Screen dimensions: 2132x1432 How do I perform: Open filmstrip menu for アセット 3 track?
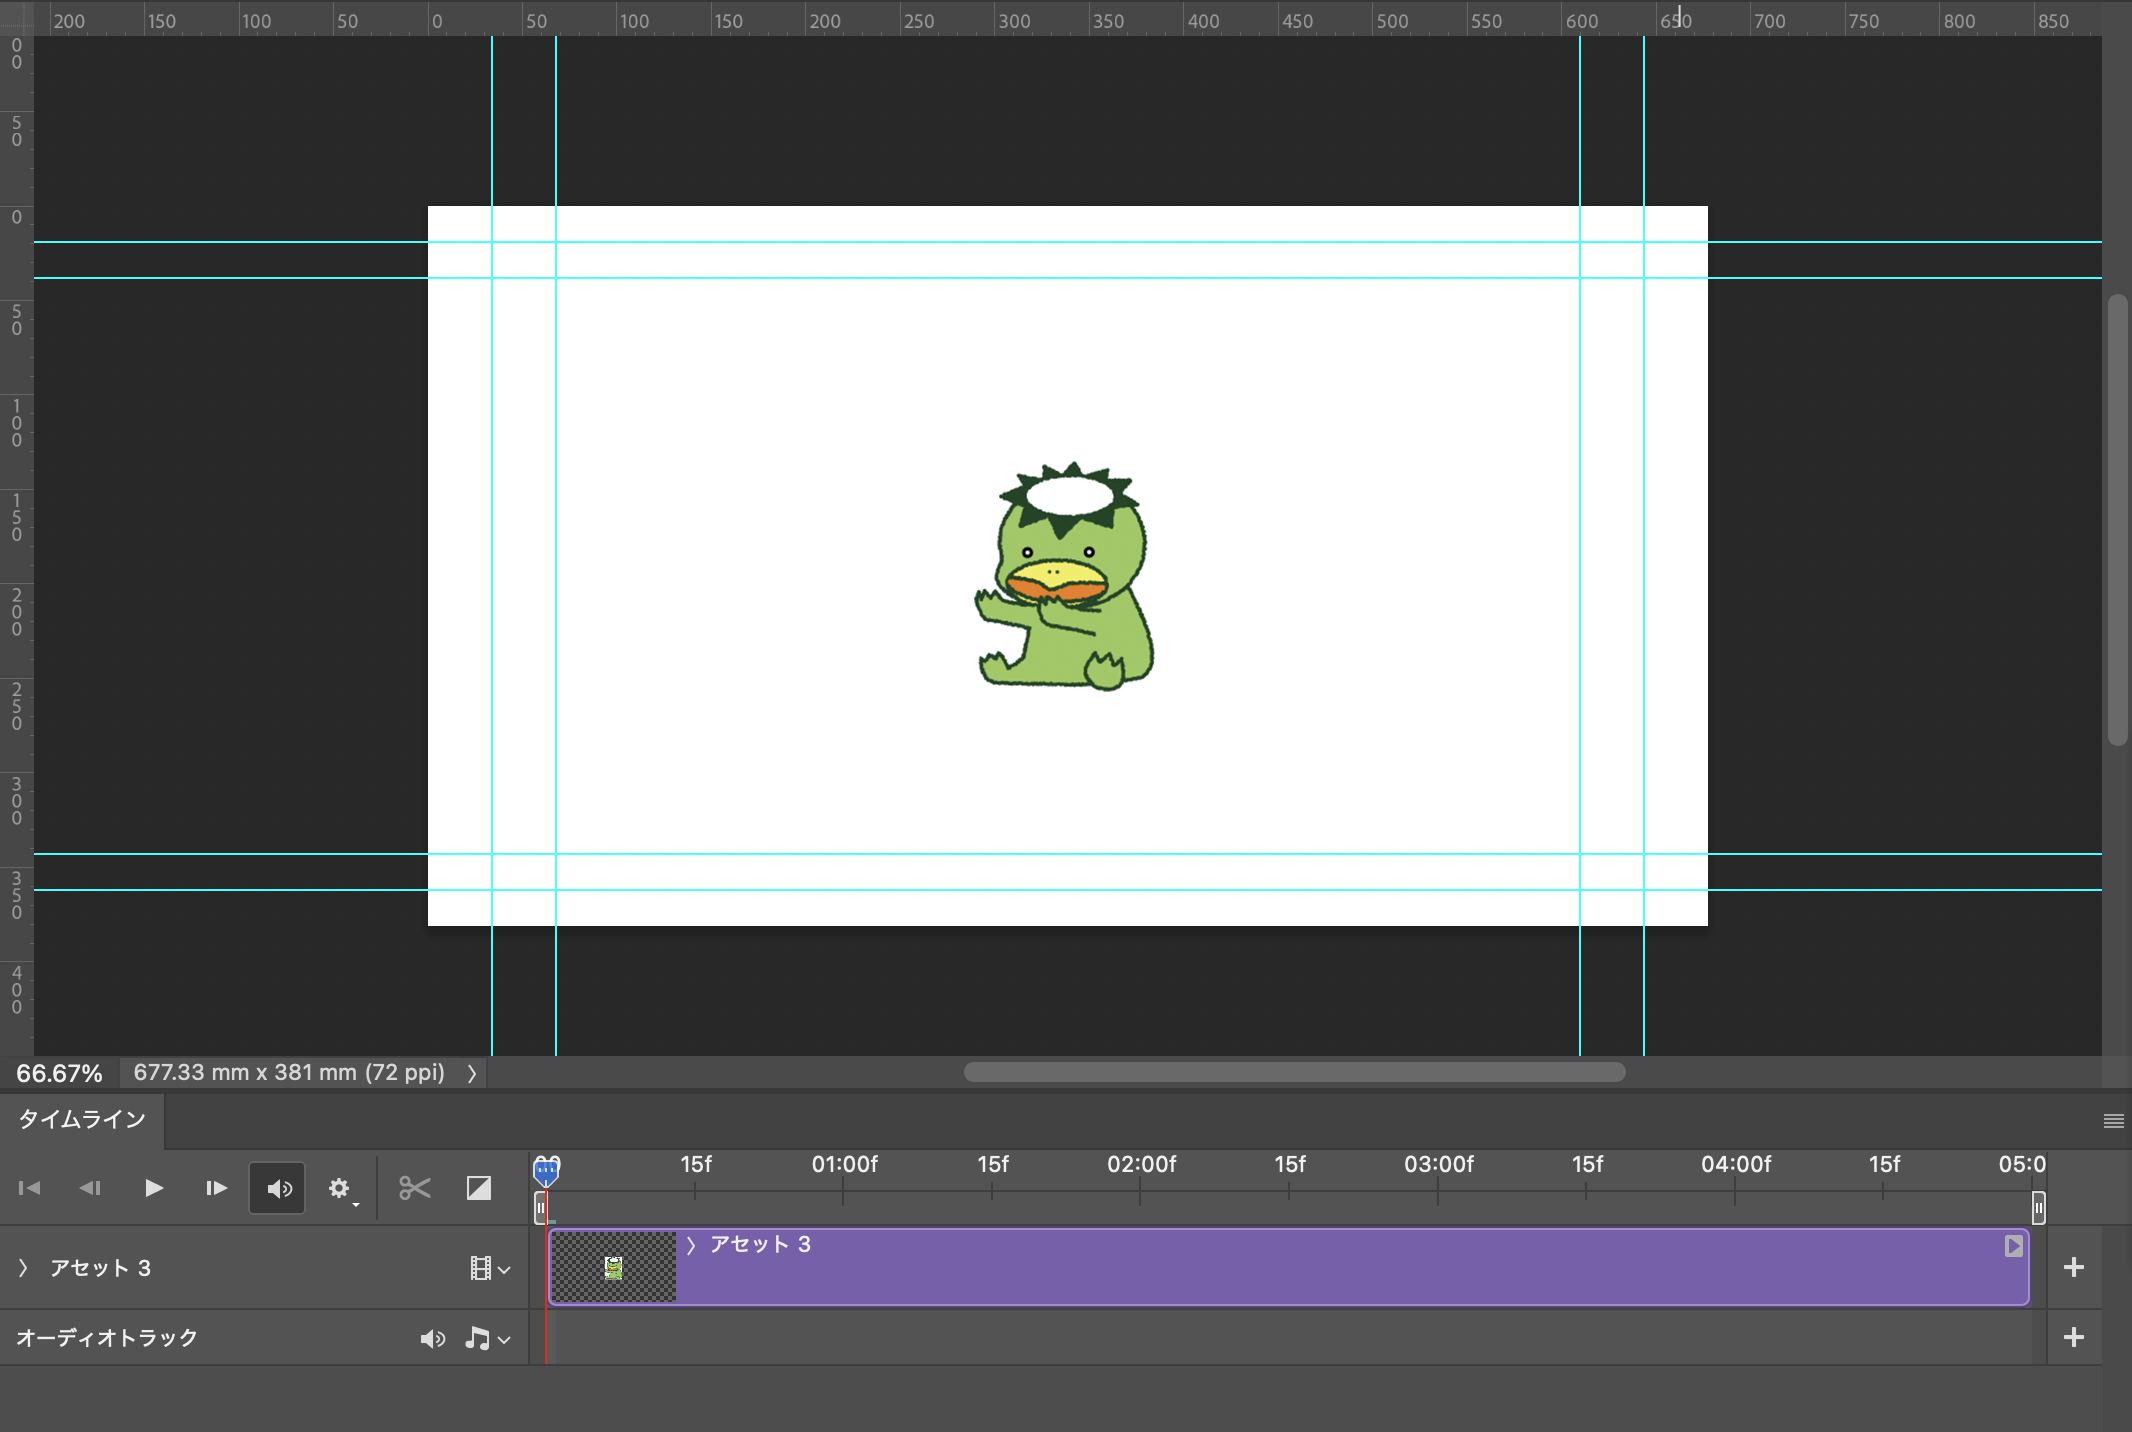tap(489, 1269)
